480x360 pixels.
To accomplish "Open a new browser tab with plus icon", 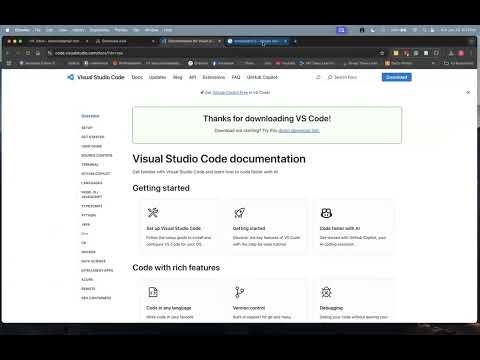I will pyautogui.click(x=295, y=41).
